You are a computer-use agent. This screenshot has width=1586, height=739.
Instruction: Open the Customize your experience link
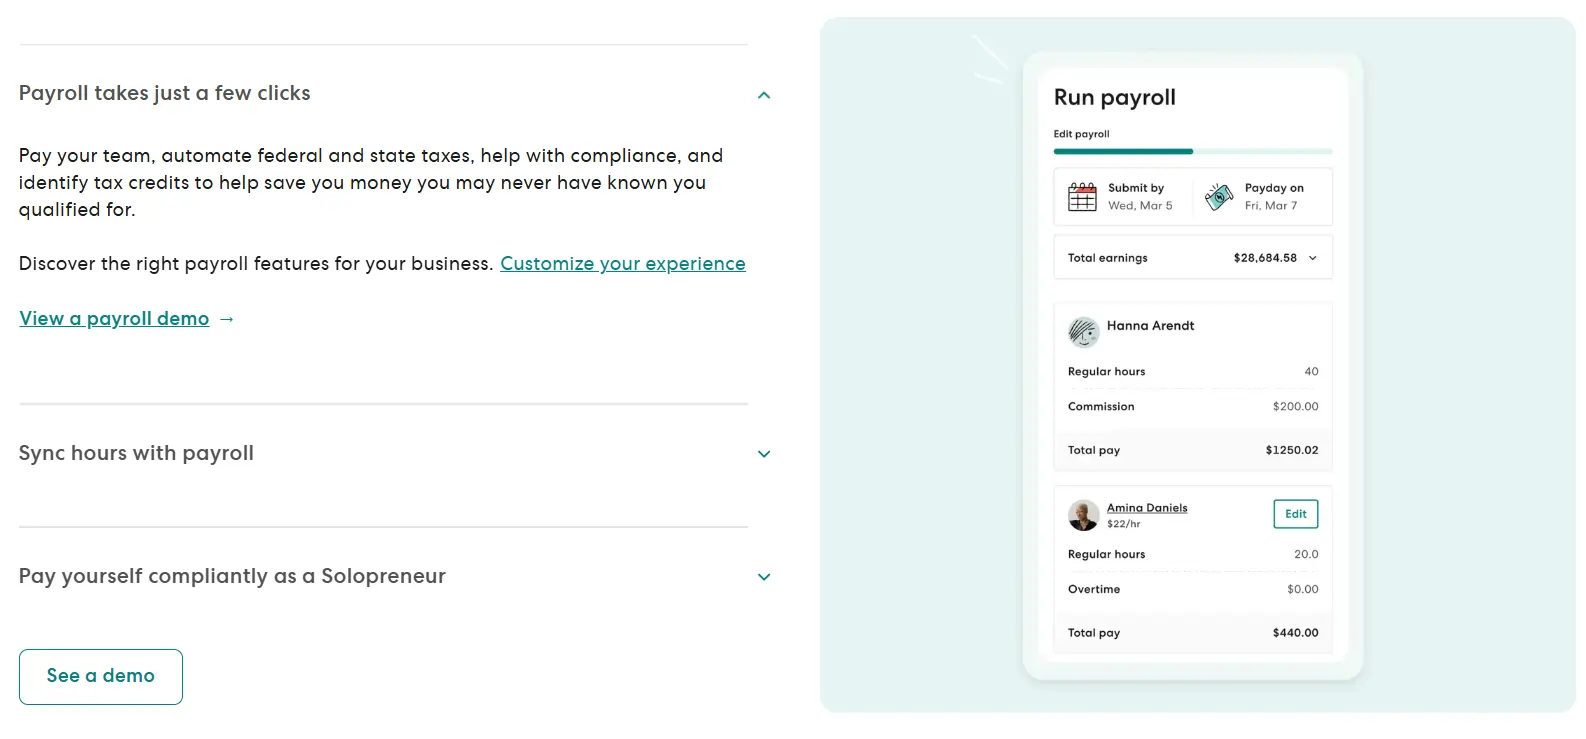(x=623, y=264)
